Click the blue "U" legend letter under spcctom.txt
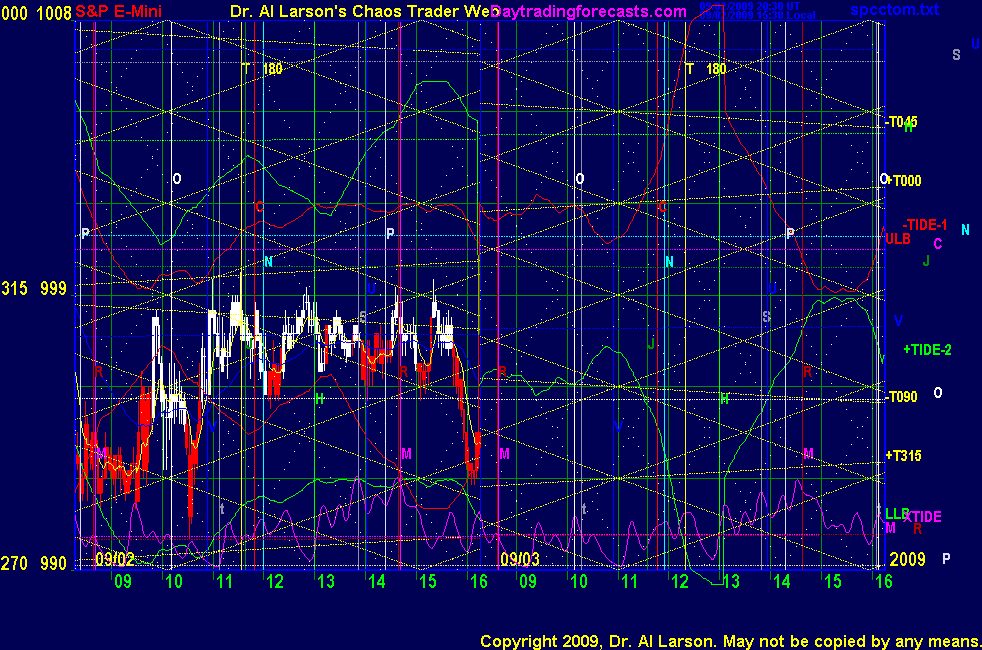 976,44
